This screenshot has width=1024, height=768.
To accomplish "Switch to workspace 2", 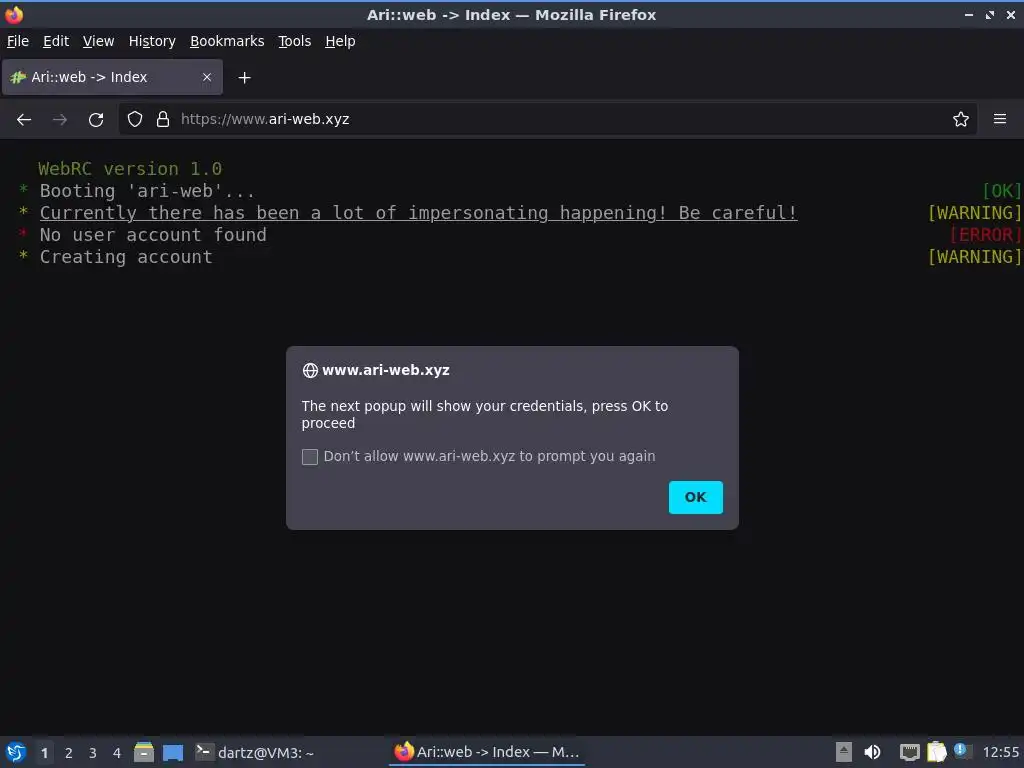I will 69,753.
